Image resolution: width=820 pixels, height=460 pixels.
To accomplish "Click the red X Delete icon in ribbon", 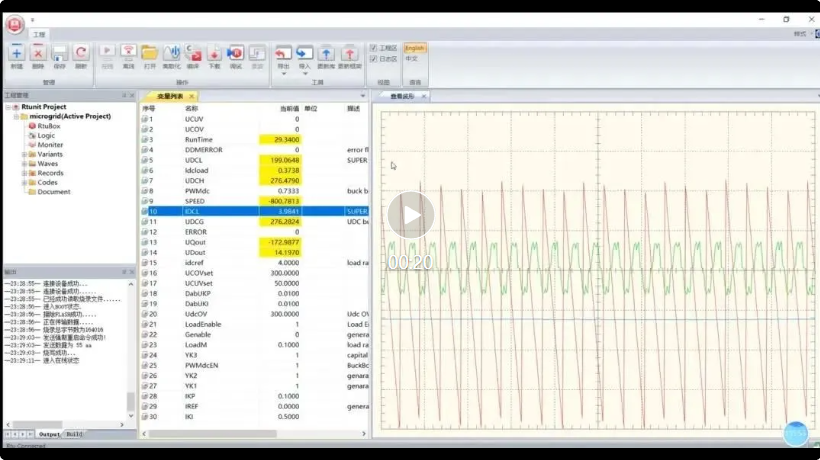I will pos(38,53).
